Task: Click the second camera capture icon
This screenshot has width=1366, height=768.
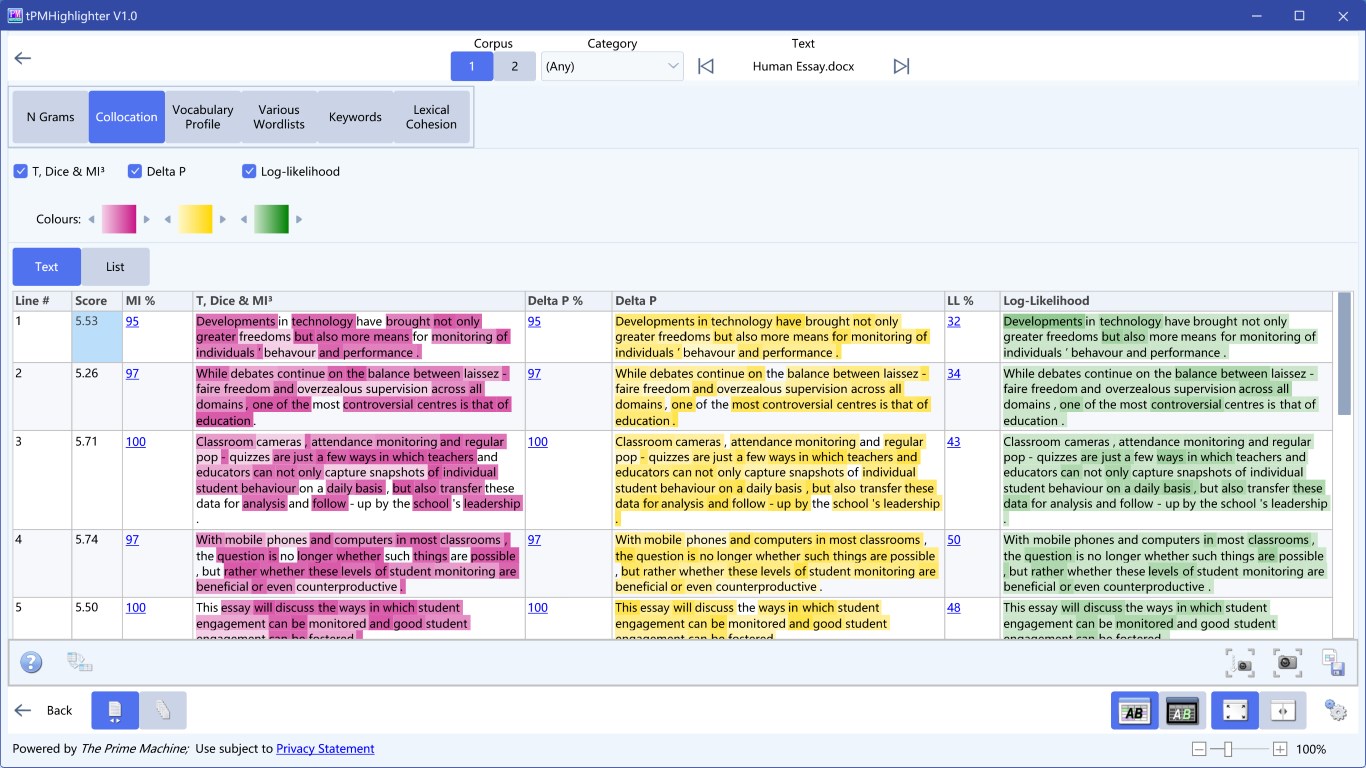Action: pyautogui.click(x=1287, y=662)
